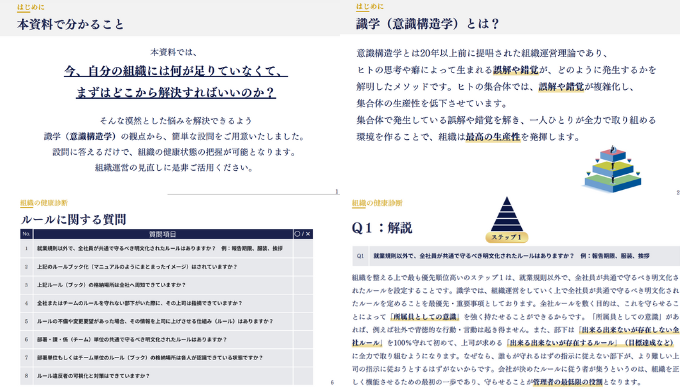Click highlighted phrase 最高の生産性
This screenshot has width=680, height=390.
tap(493, 137)
